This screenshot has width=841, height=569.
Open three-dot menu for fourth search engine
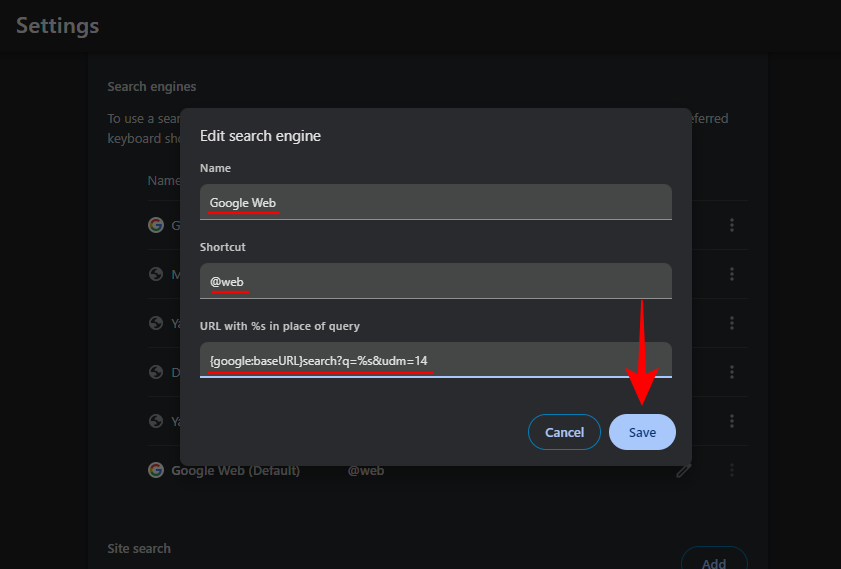(732, 372)
